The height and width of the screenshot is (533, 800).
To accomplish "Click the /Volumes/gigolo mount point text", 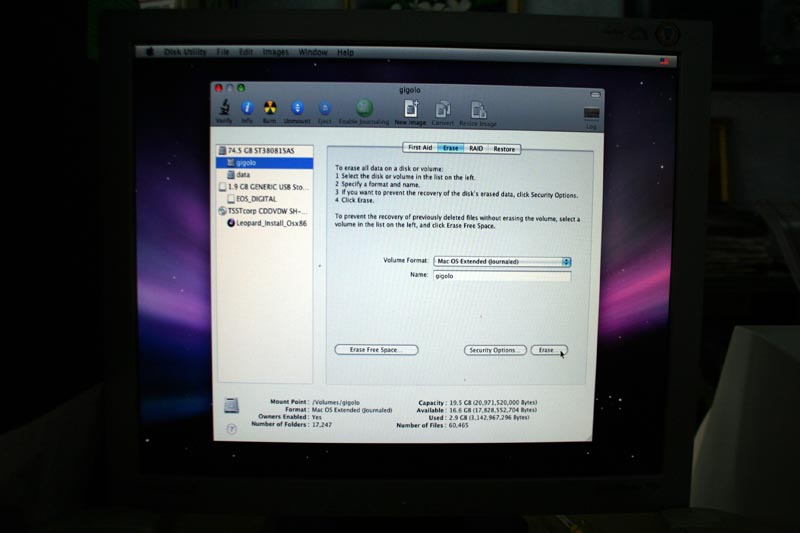I will click(x=336, y=402).
